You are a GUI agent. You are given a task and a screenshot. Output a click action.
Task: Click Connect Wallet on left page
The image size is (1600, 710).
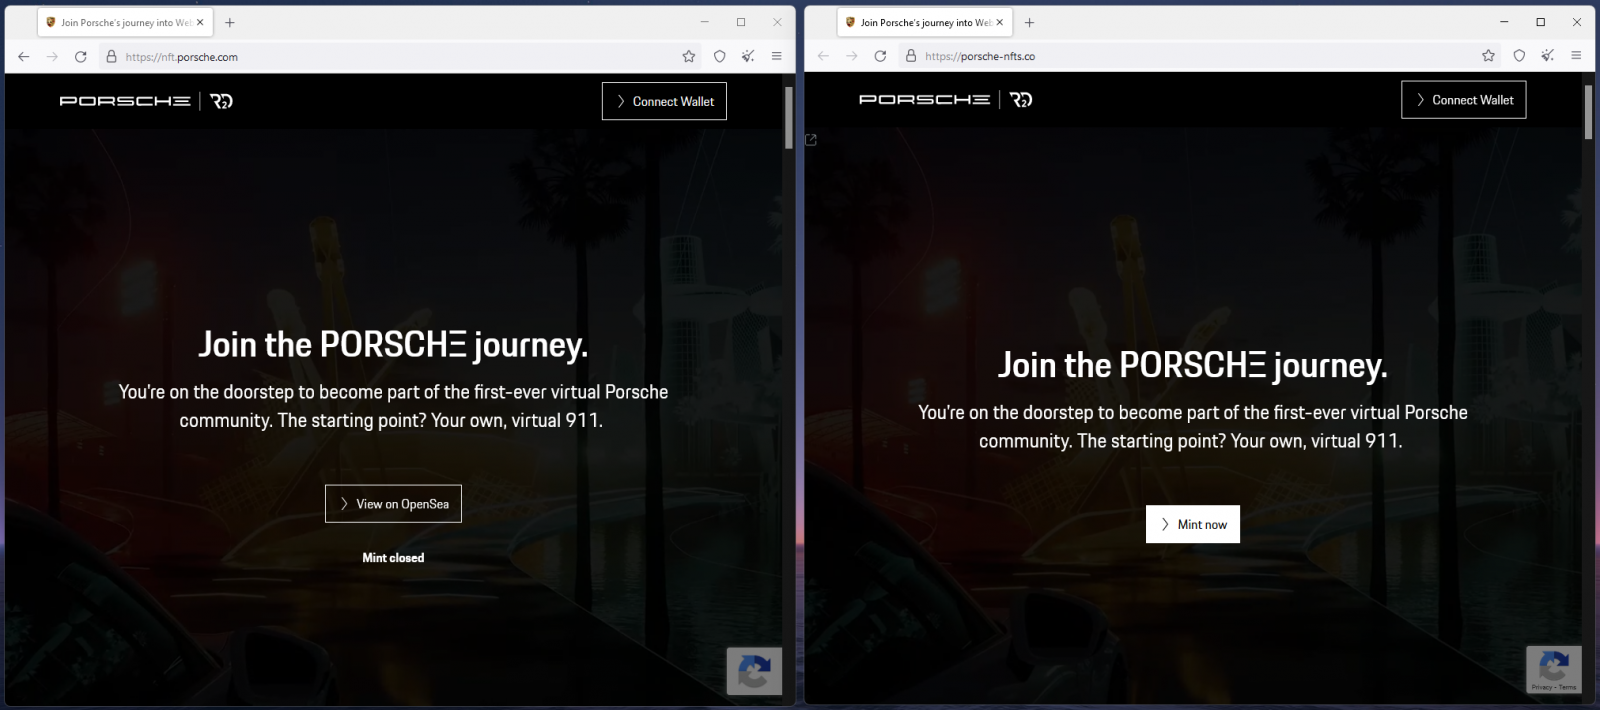coord(664,101)
